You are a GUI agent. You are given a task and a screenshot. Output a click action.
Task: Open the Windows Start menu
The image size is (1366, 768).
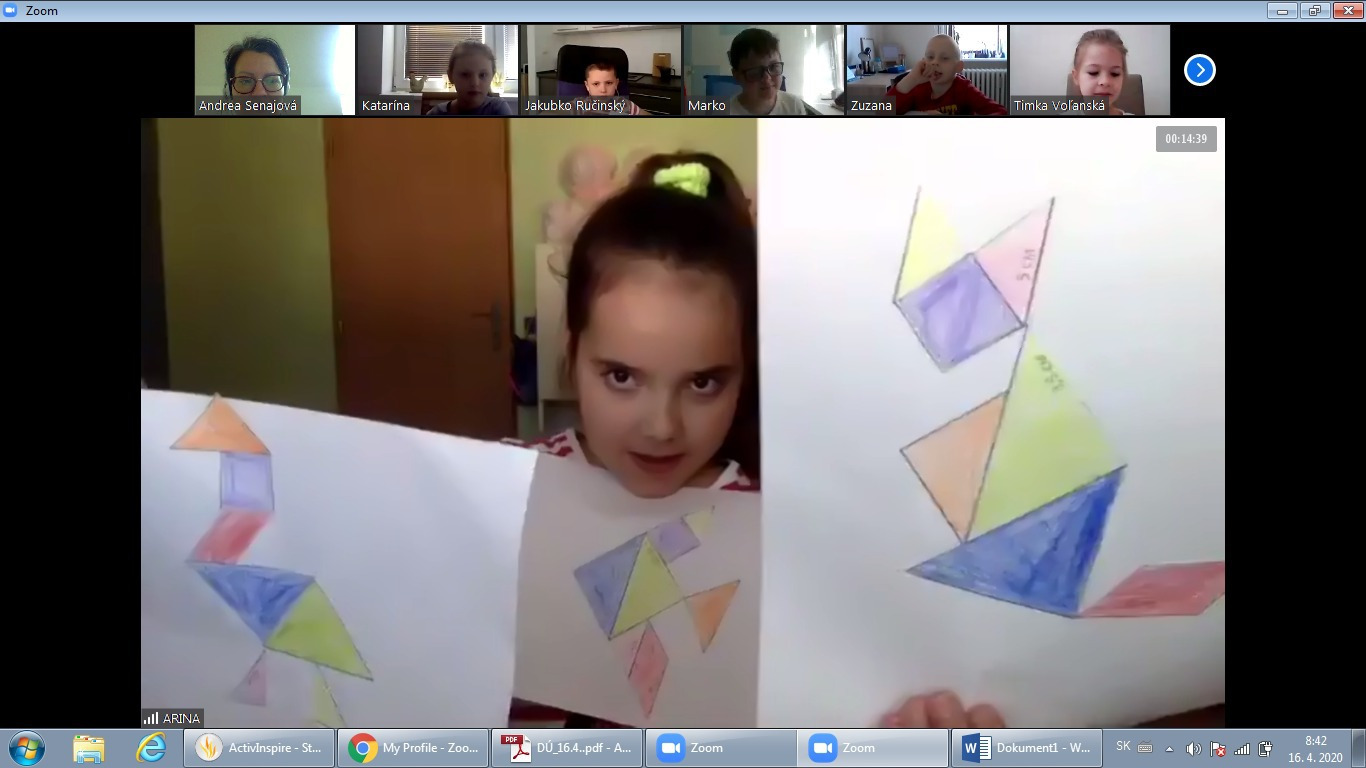[x=26, y=748]
